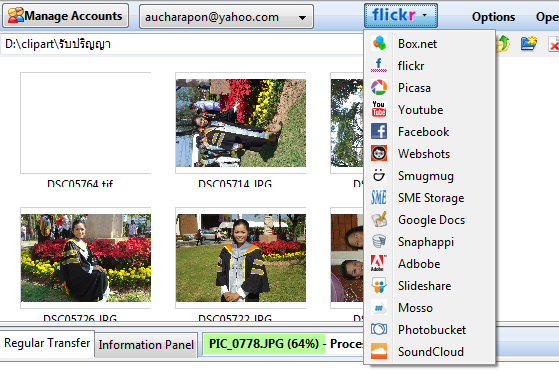The width and height of the screenshot is (559, 371).
Task: Click the Picasa pinwheel icon
Action: (379, 88)
